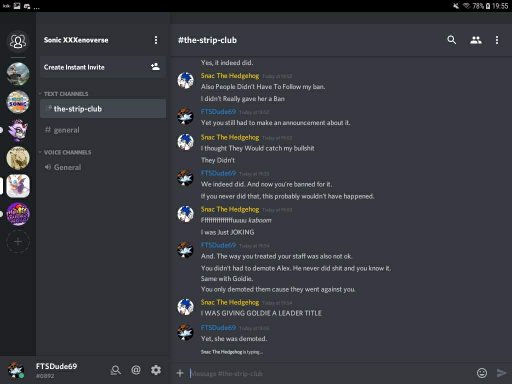Image resolution: width=512 pixels, height=384 pixels.
Task: Attach a file with plus button
Action: click(x=180, y=373)
